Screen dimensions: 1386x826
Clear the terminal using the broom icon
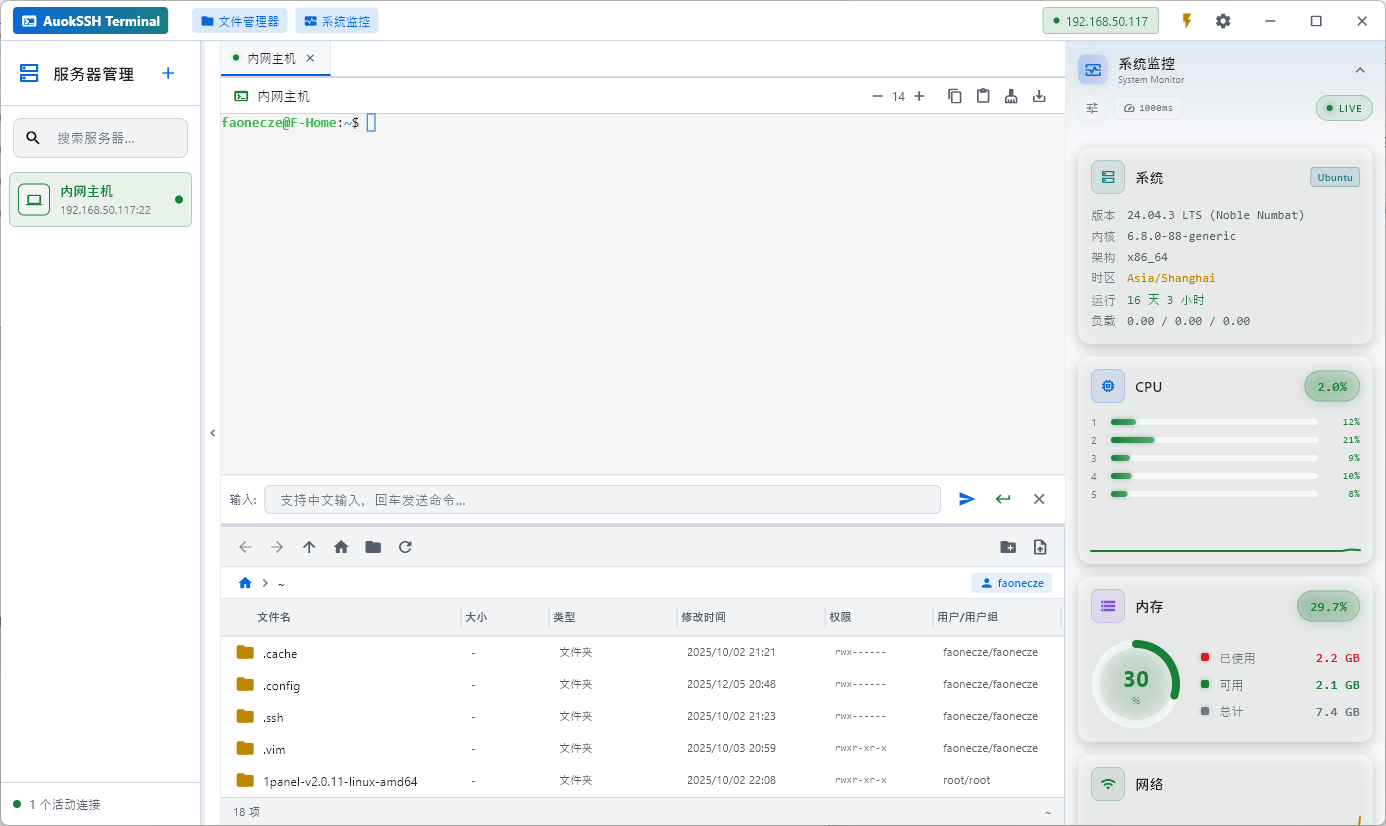1011,96
